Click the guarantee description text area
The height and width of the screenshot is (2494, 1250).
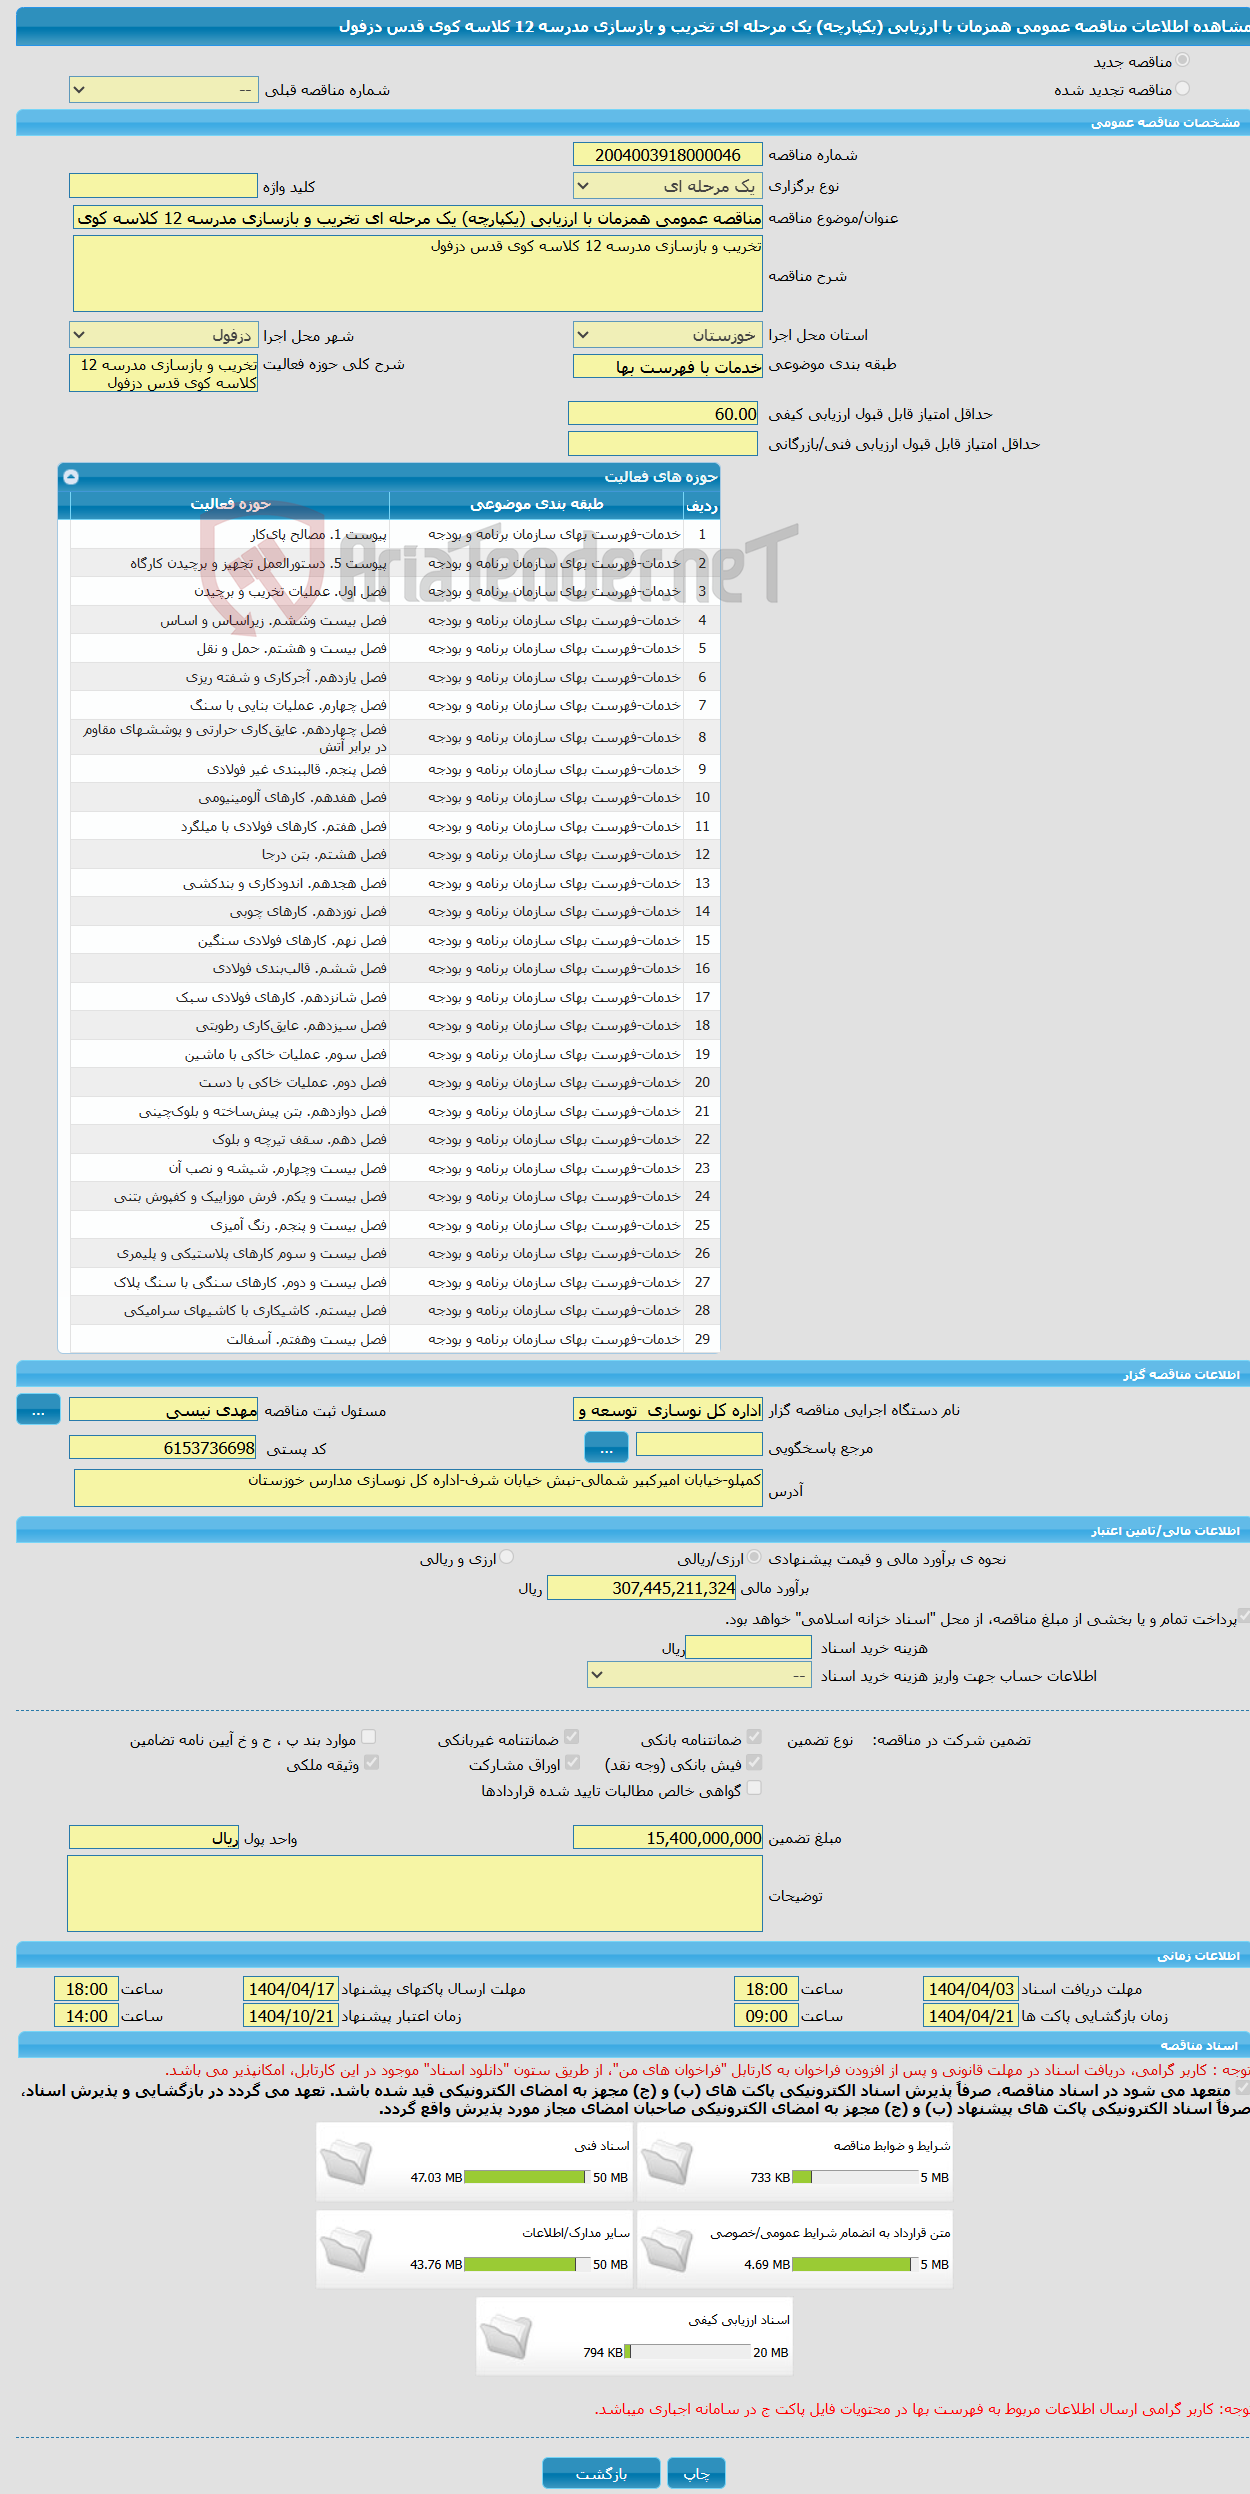415,1894
